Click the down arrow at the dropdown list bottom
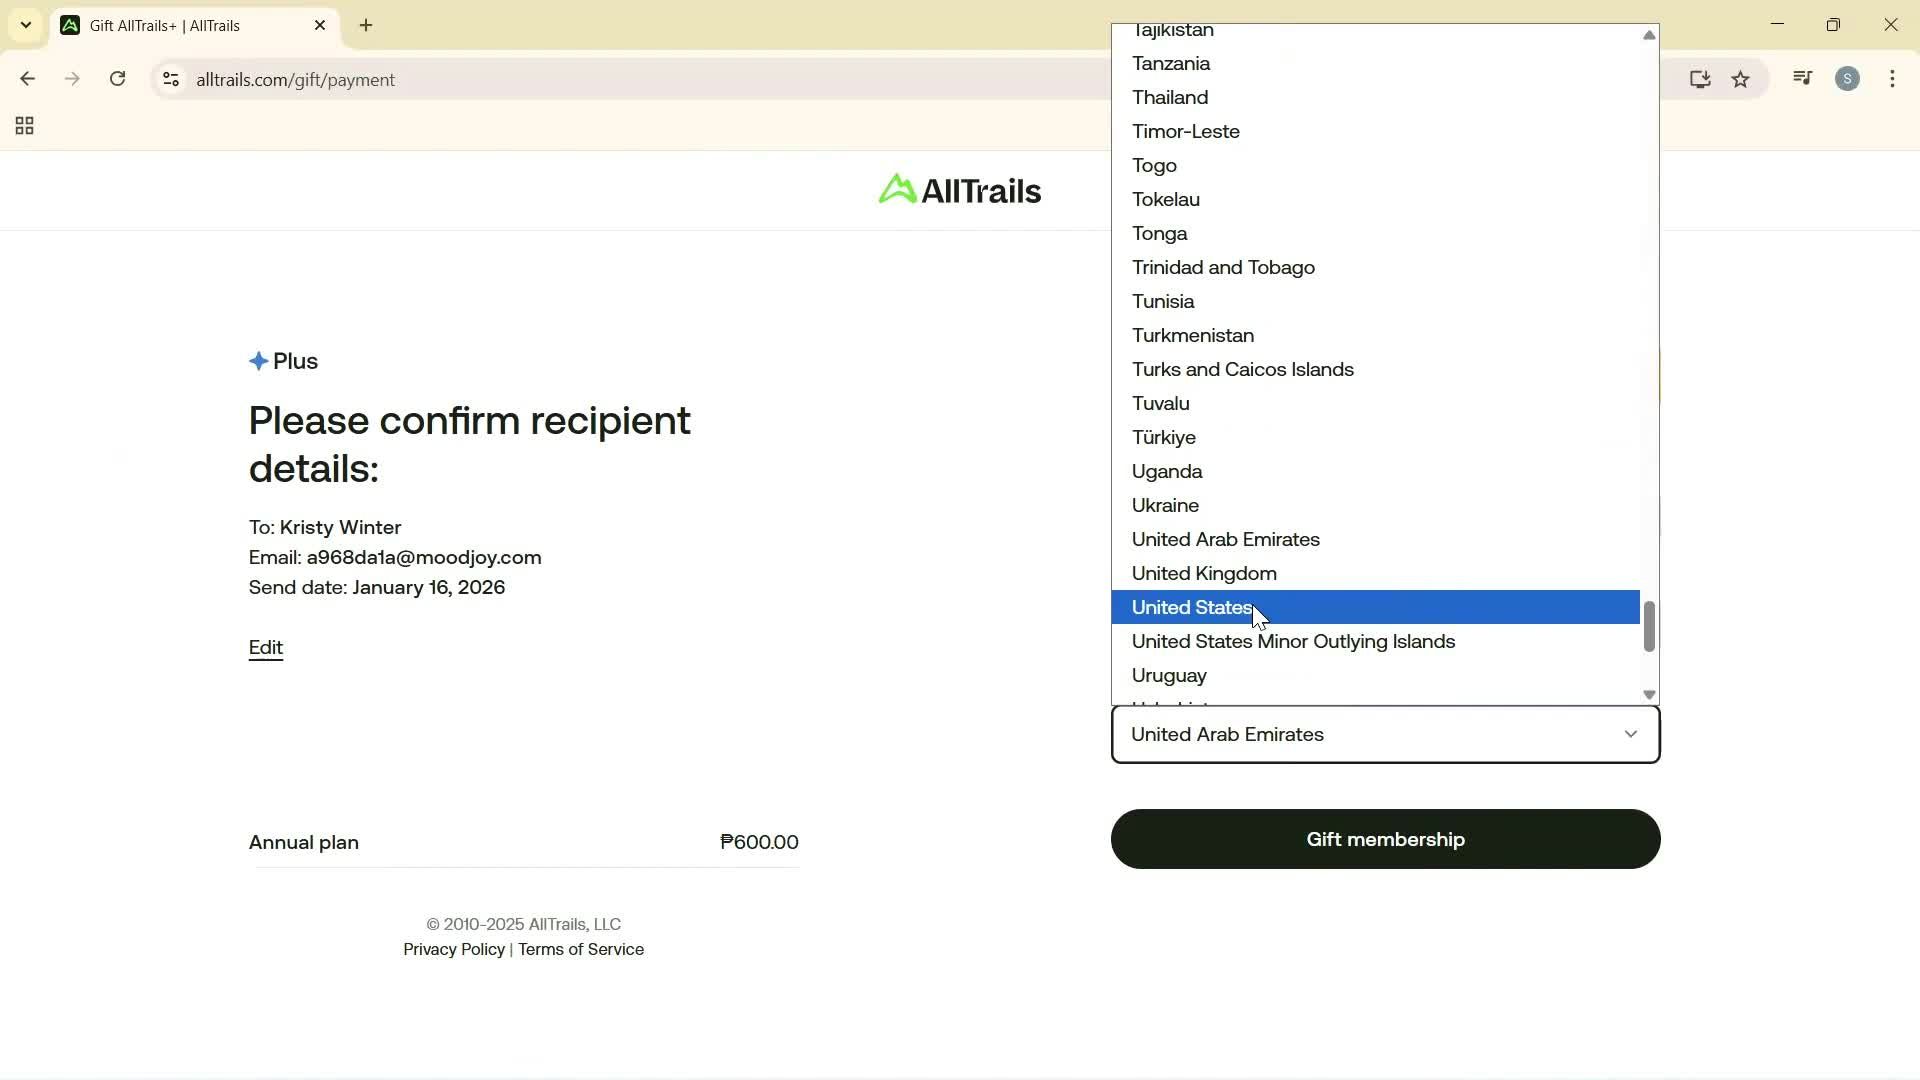 (1648, 693)
